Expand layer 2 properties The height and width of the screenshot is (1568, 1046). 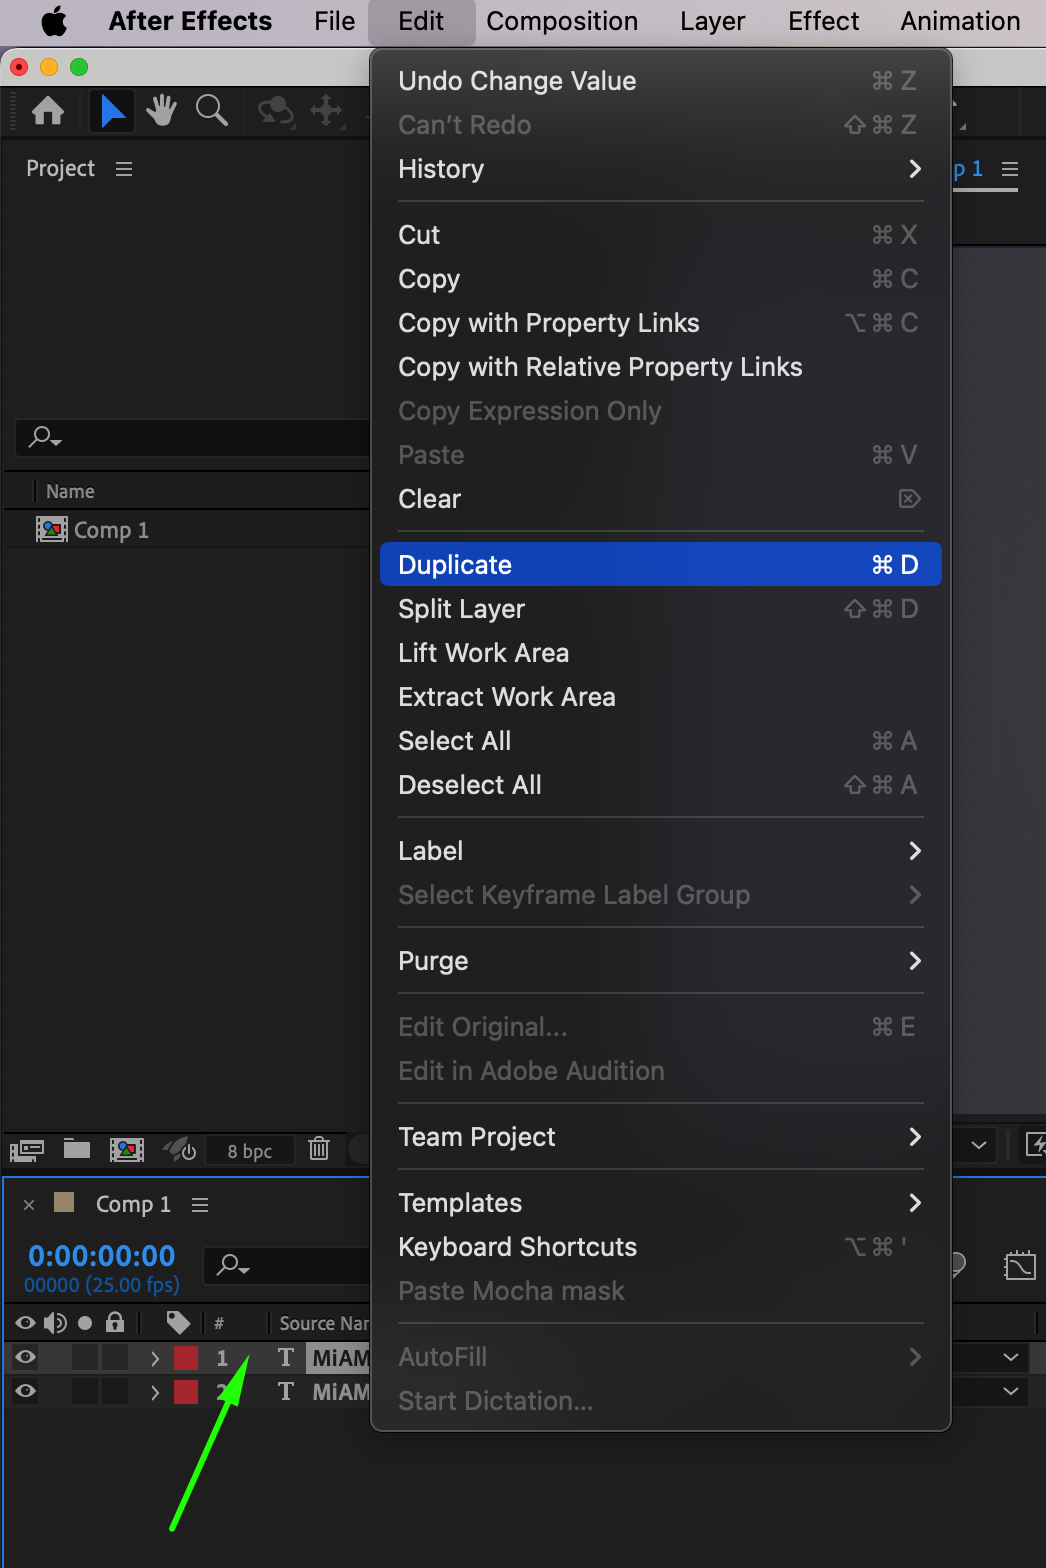click(155, 1392)
